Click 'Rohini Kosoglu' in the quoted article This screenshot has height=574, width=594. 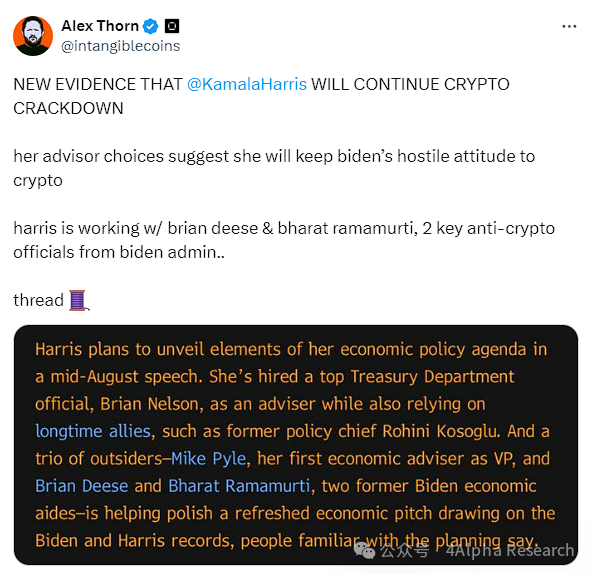tap(439, 431)
